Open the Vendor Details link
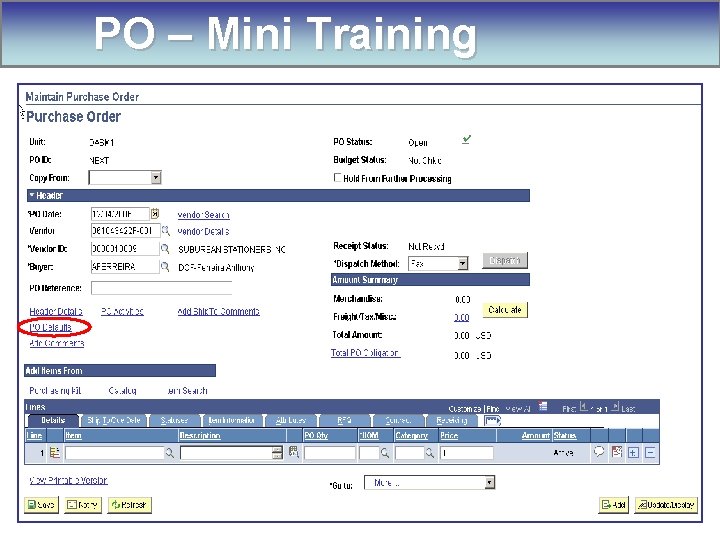Viewport: 720px width, 540px height. pyautogui.click(x=203, y=231)
